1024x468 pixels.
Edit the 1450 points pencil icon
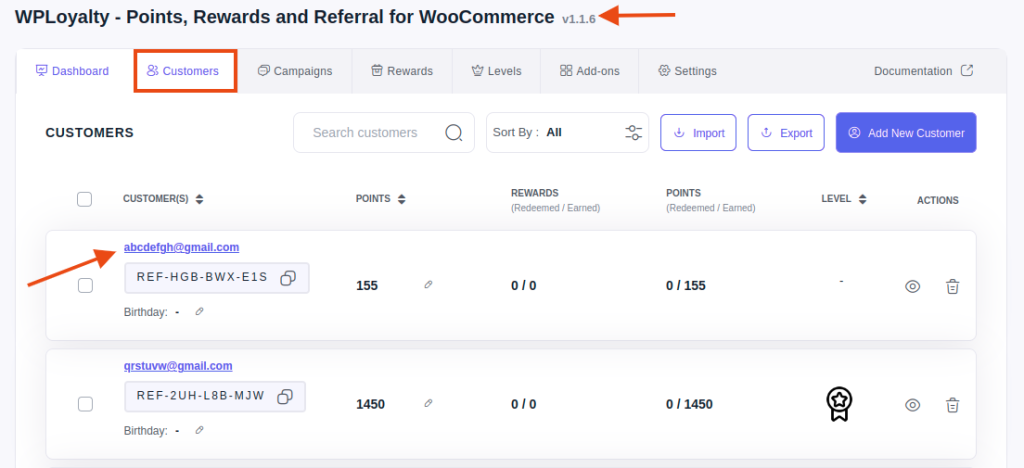click(428, 403)
